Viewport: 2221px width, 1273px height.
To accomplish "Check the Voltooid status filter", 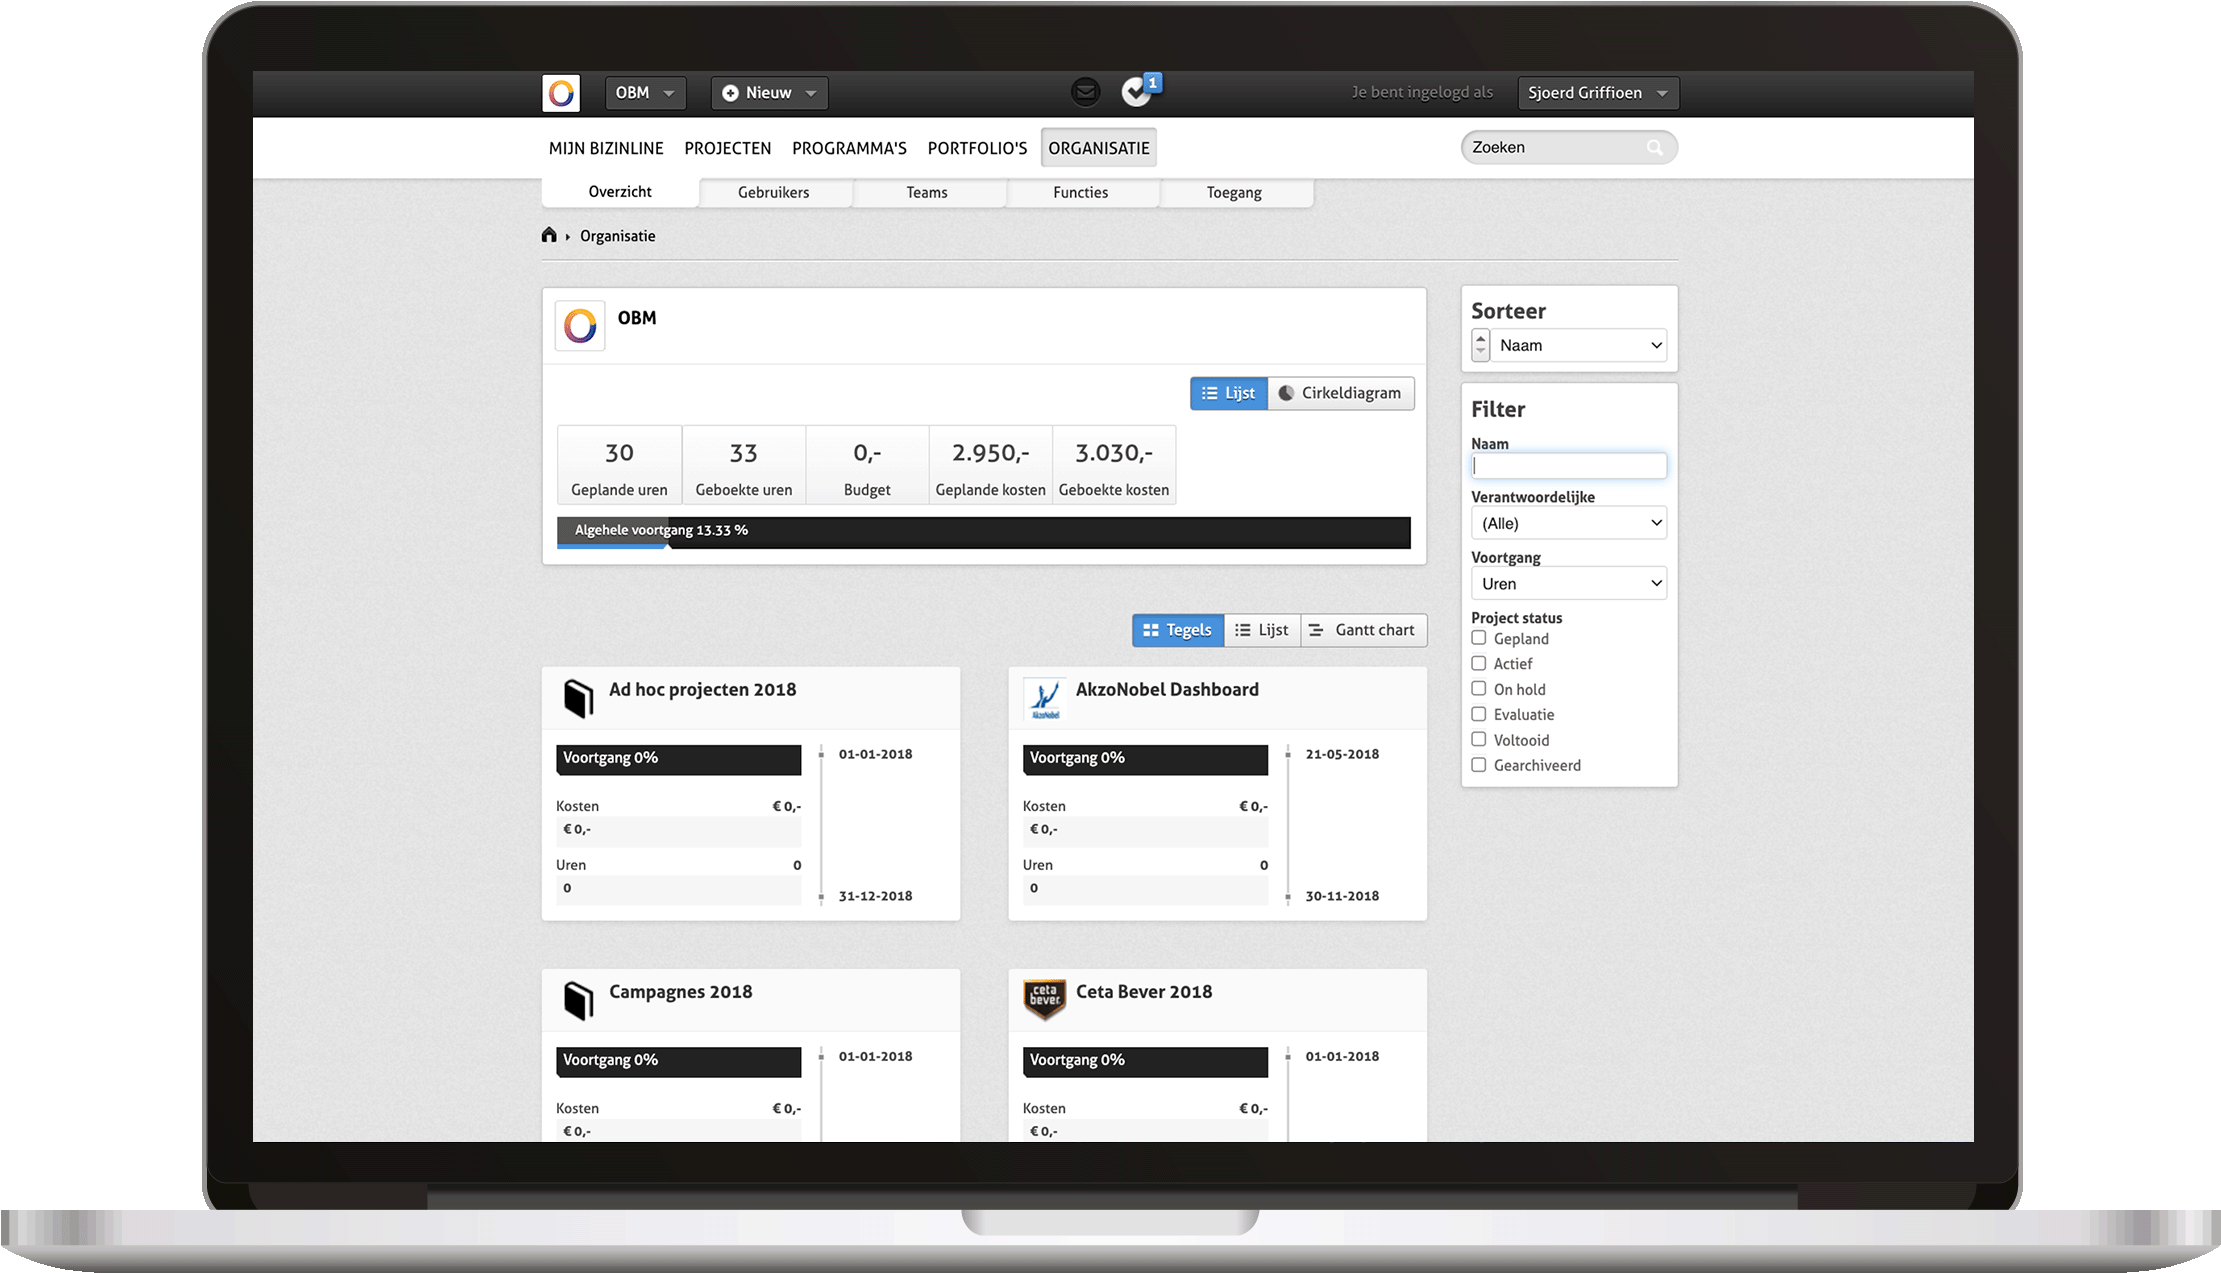I will coord(1479,739).
